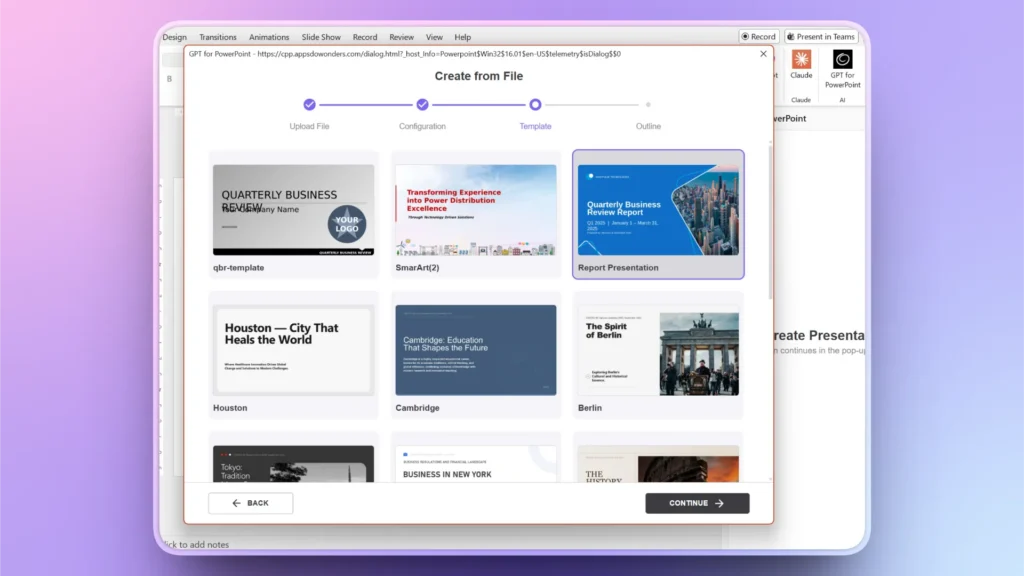Select the qbr-template thumbnail
Screen dimensions: 1024x576
293,210
